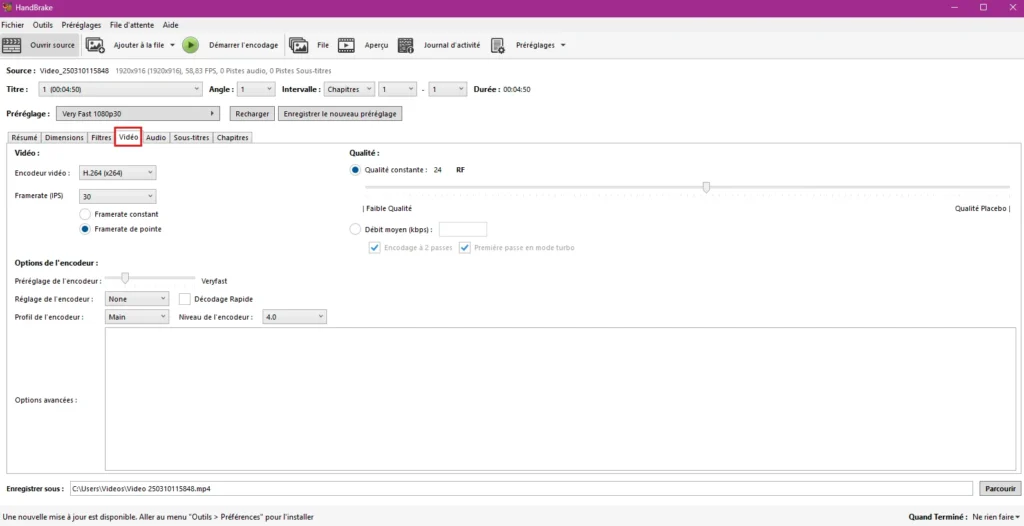Click Enregistrer le nouveau préréglage button
This screenshot has height=526, width=1024.
pyautogui.click(x=340, y=114)
